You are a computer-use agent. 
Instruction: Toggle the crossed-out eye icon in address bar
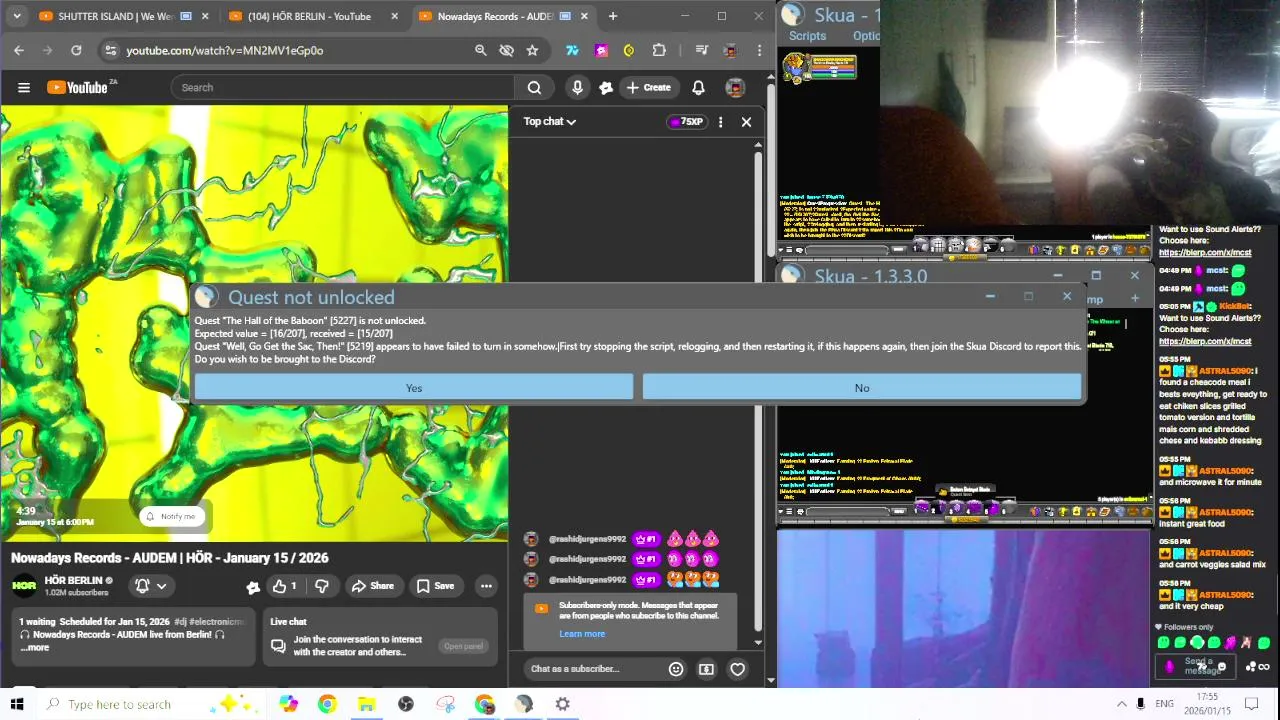(506, 50)
